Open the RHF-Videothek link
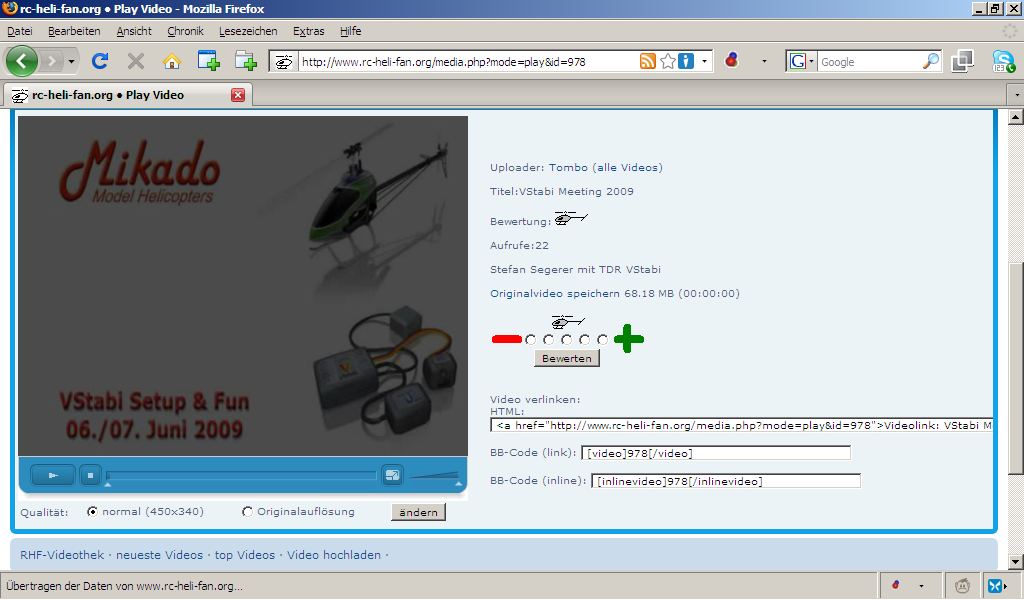Screen dimensions: 1024x600 [62, 555]
